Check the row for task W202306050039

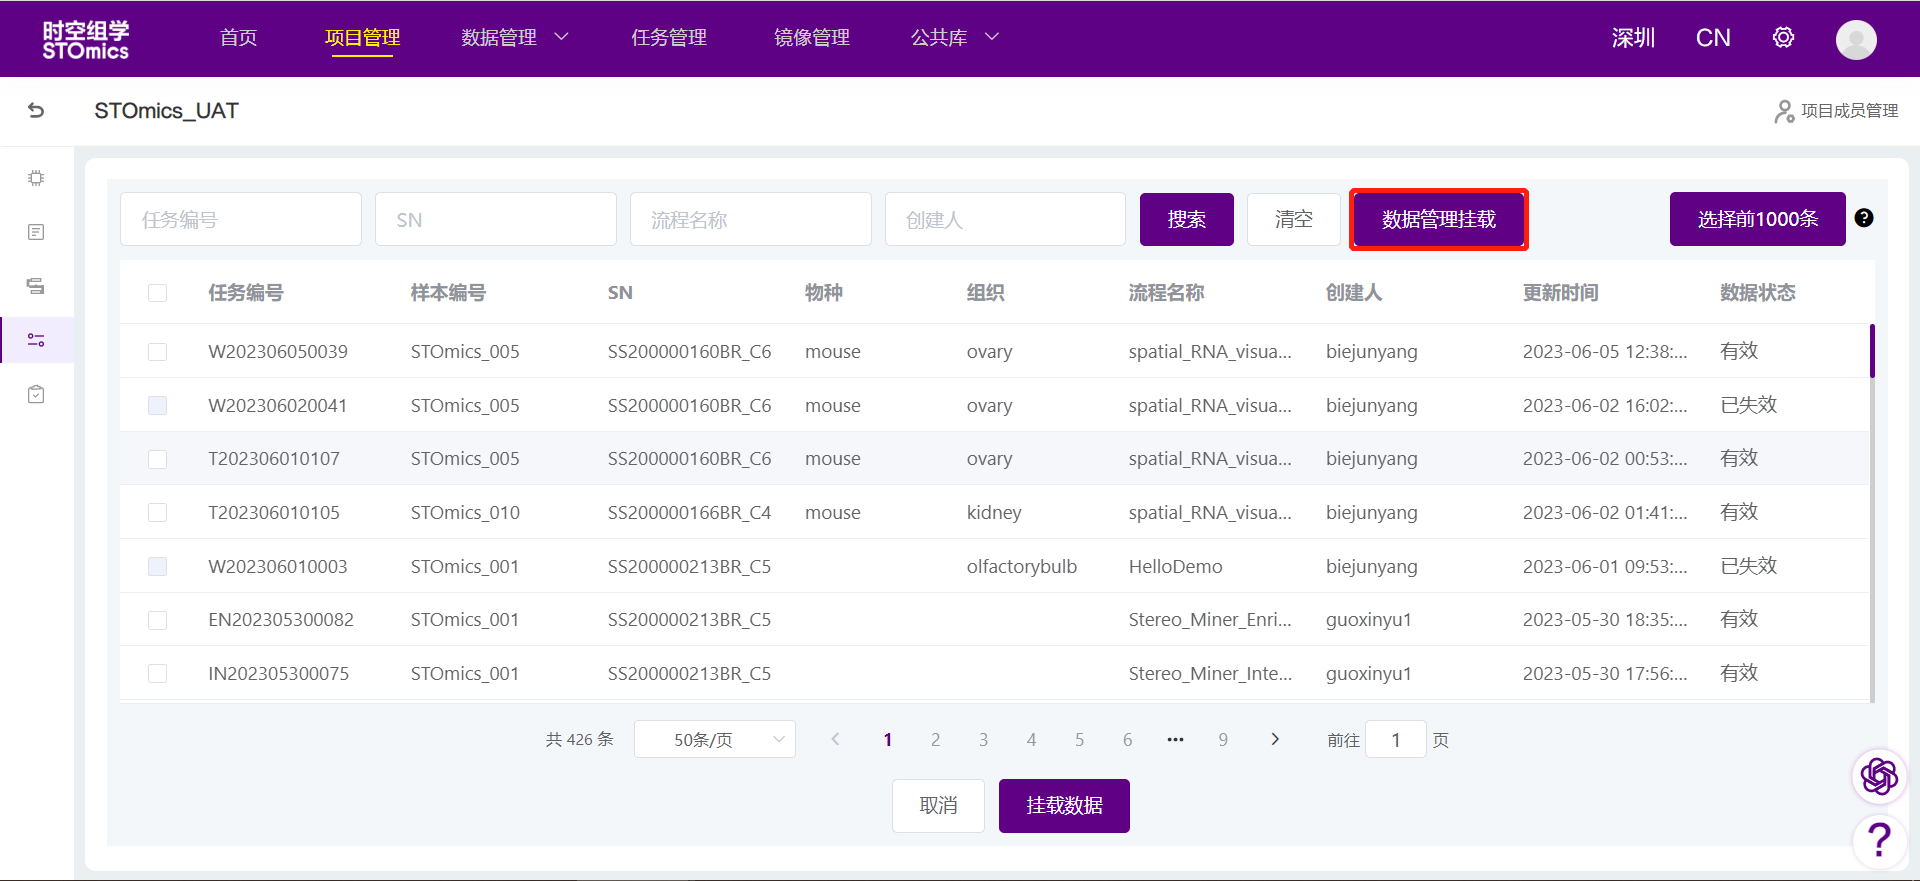tap(157, 352)
